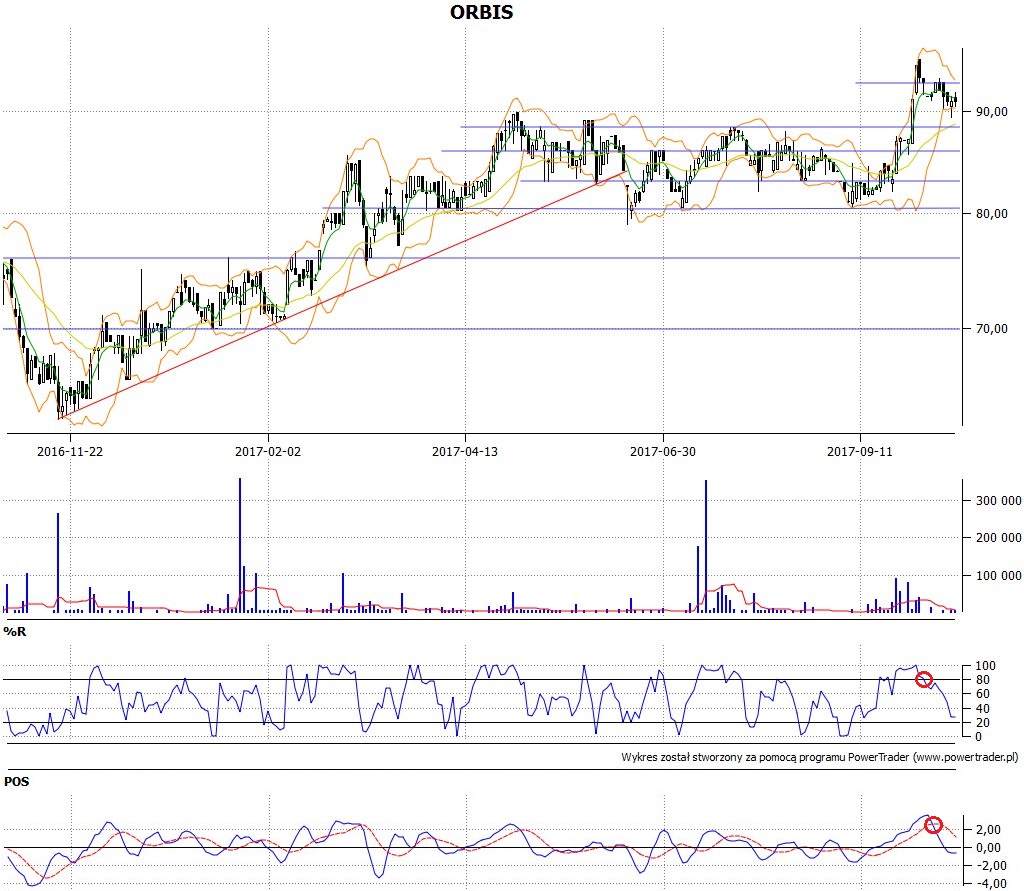
Task: Click the 90,00 price axis label
Action: pos(991,112)
